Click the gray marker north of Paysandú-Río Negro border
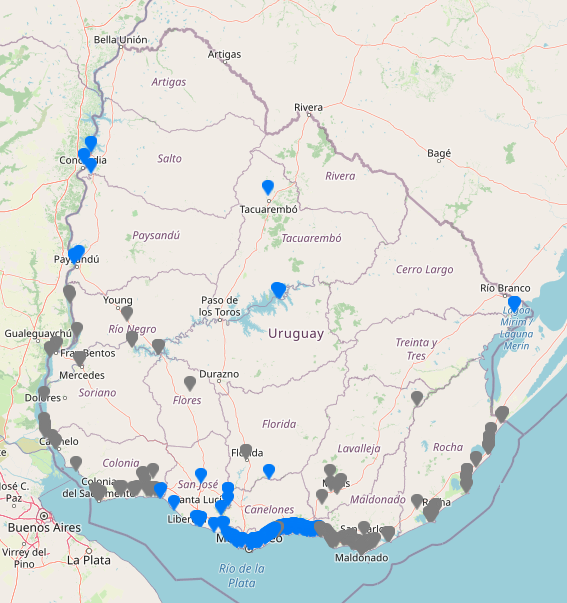The width and height of the screenshot is (567, 603). click(x=70, y=293)
